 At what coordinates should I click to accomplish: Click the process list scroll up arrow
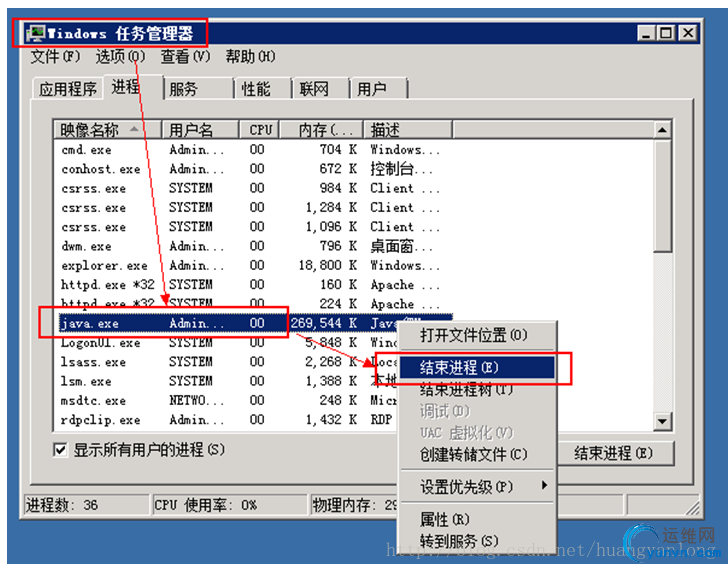point(663,130)
